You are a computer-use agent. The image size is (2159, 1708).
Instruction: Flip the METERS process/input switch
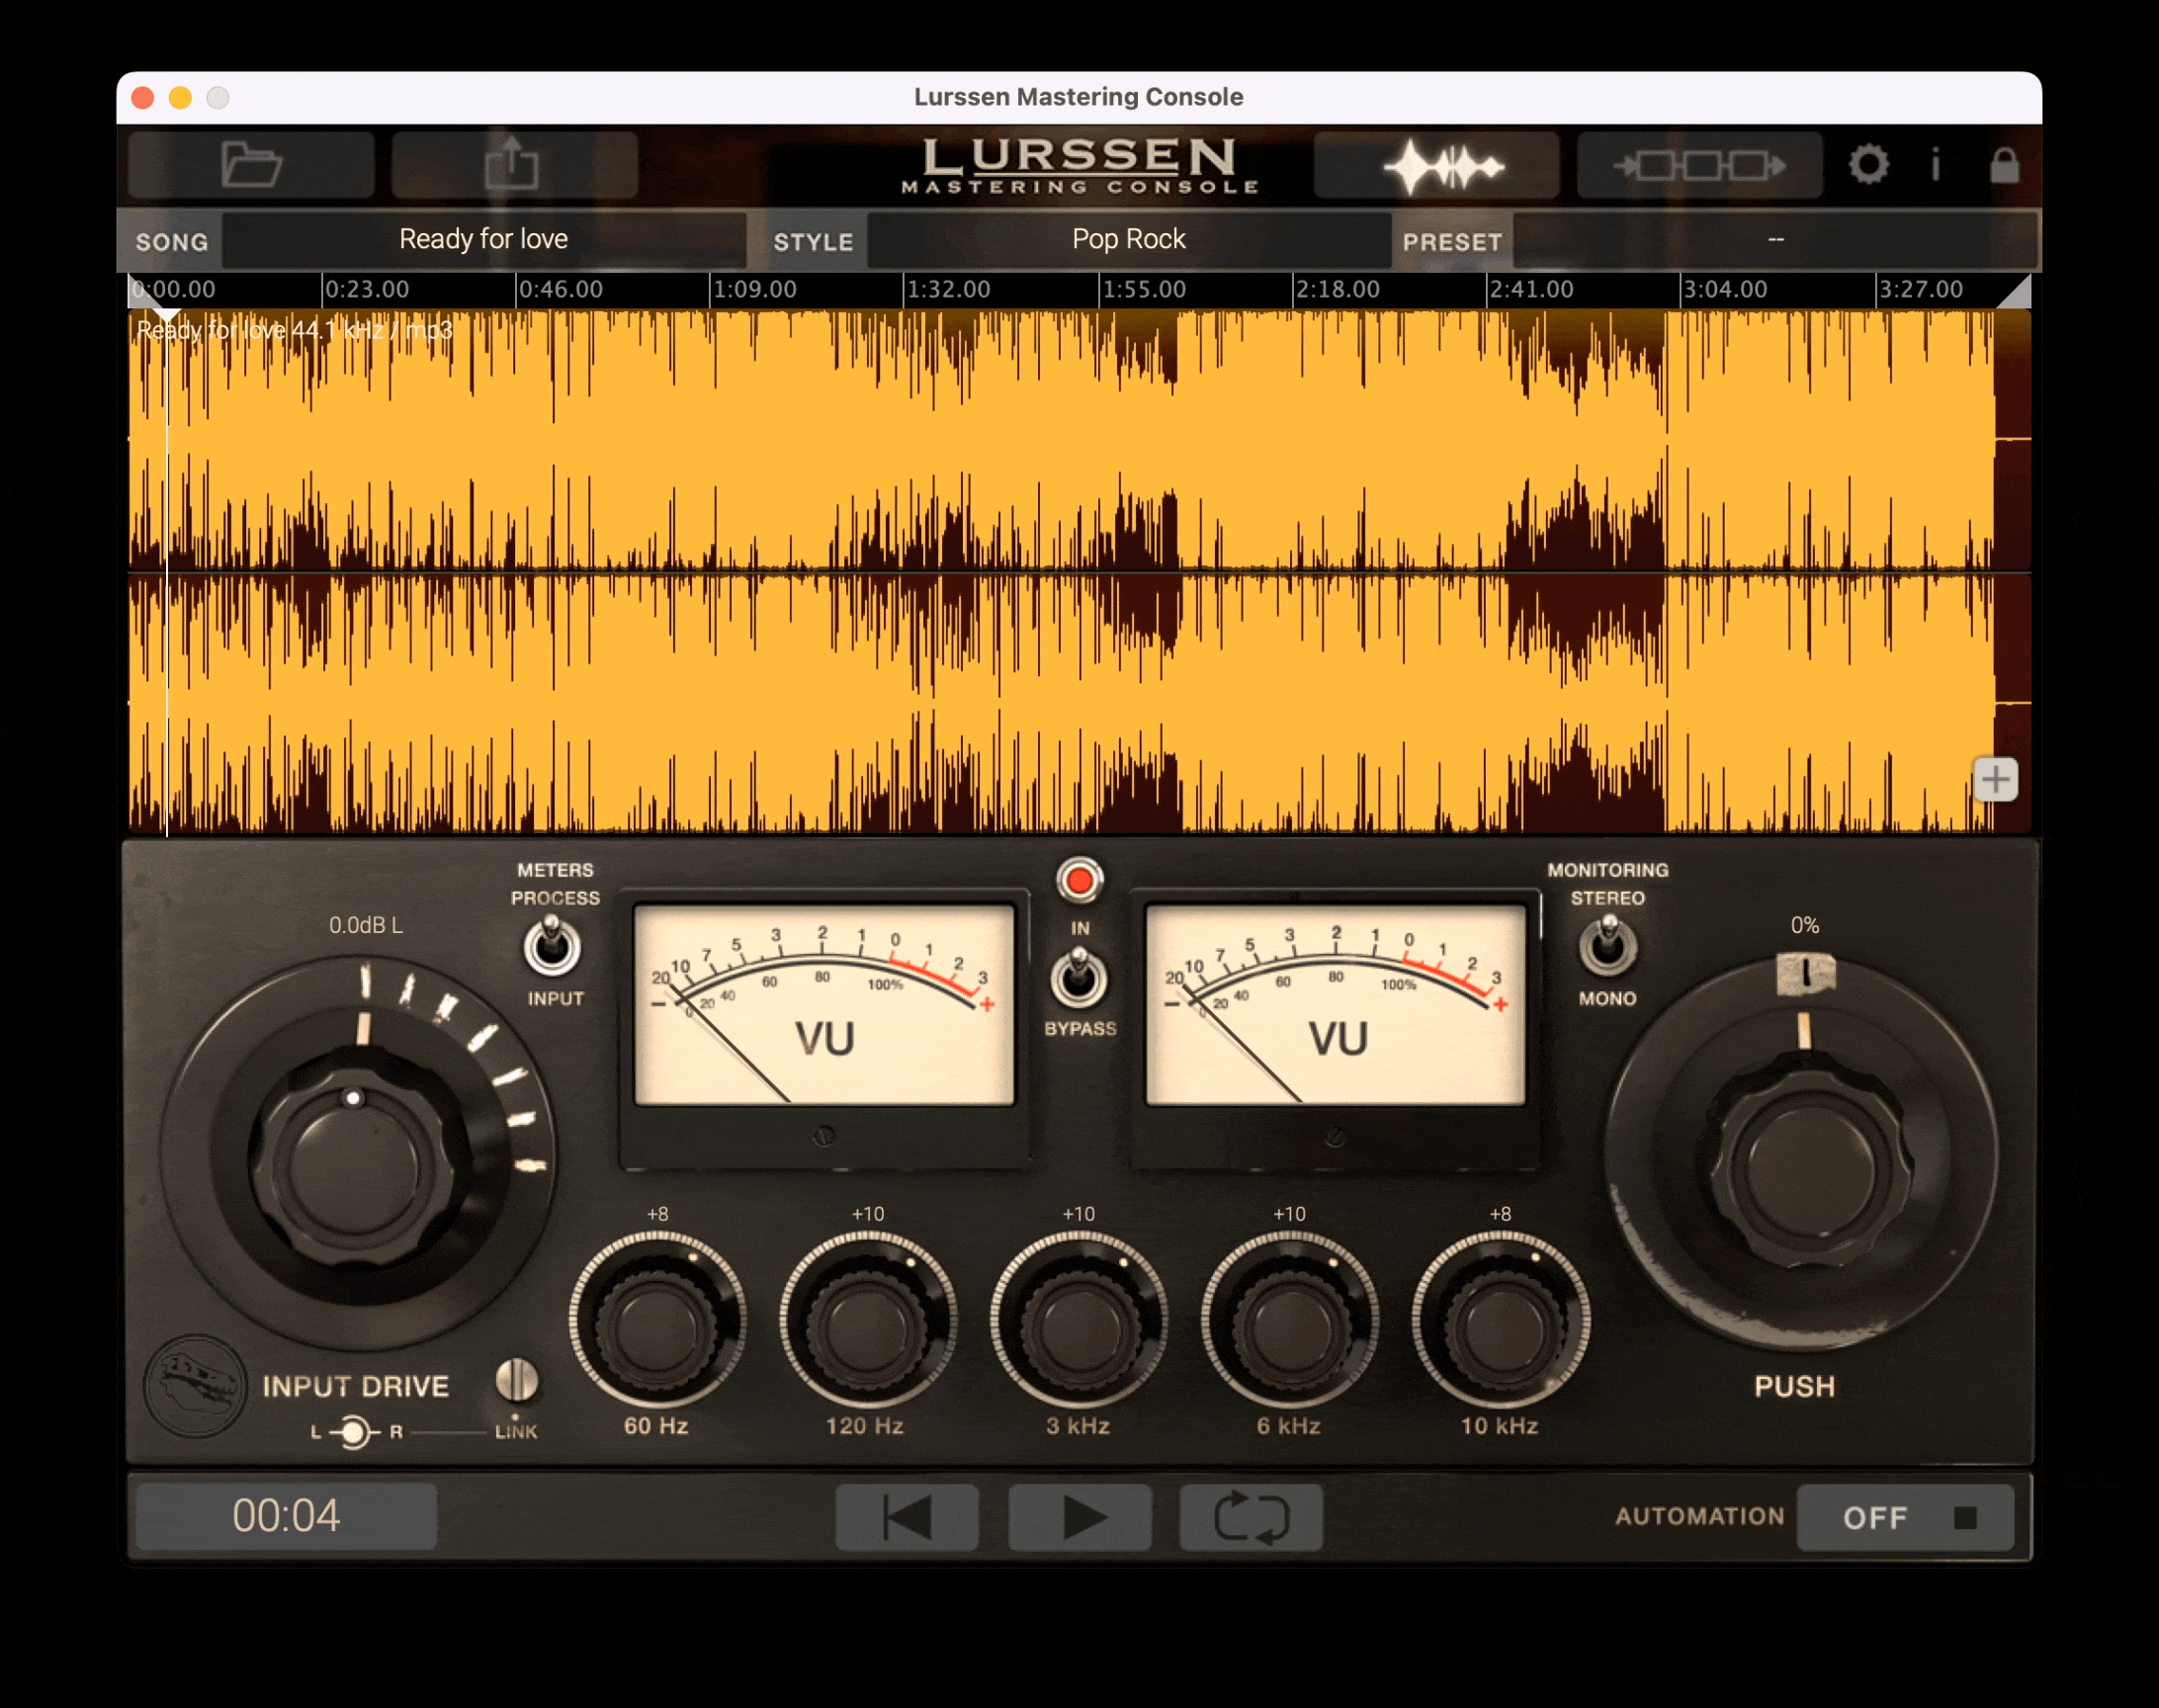coord(551,946)
